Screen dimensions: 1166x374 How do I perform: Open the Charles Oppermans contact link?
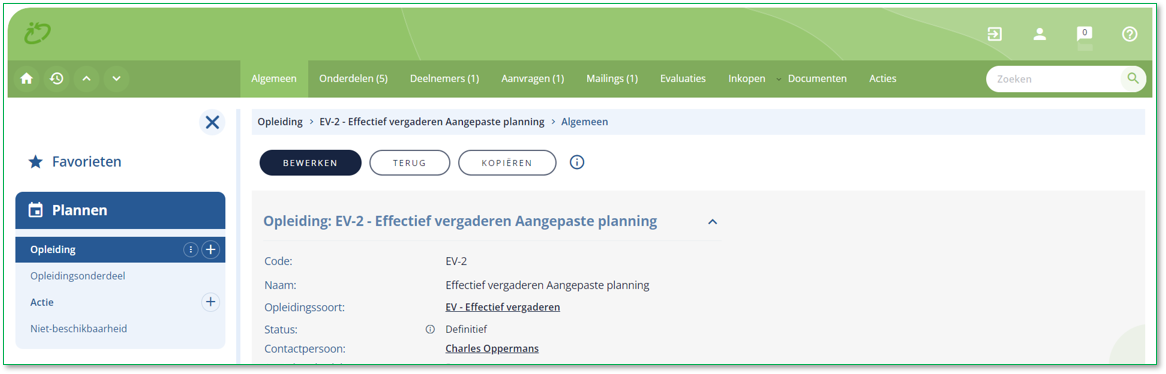coord(492,348)
